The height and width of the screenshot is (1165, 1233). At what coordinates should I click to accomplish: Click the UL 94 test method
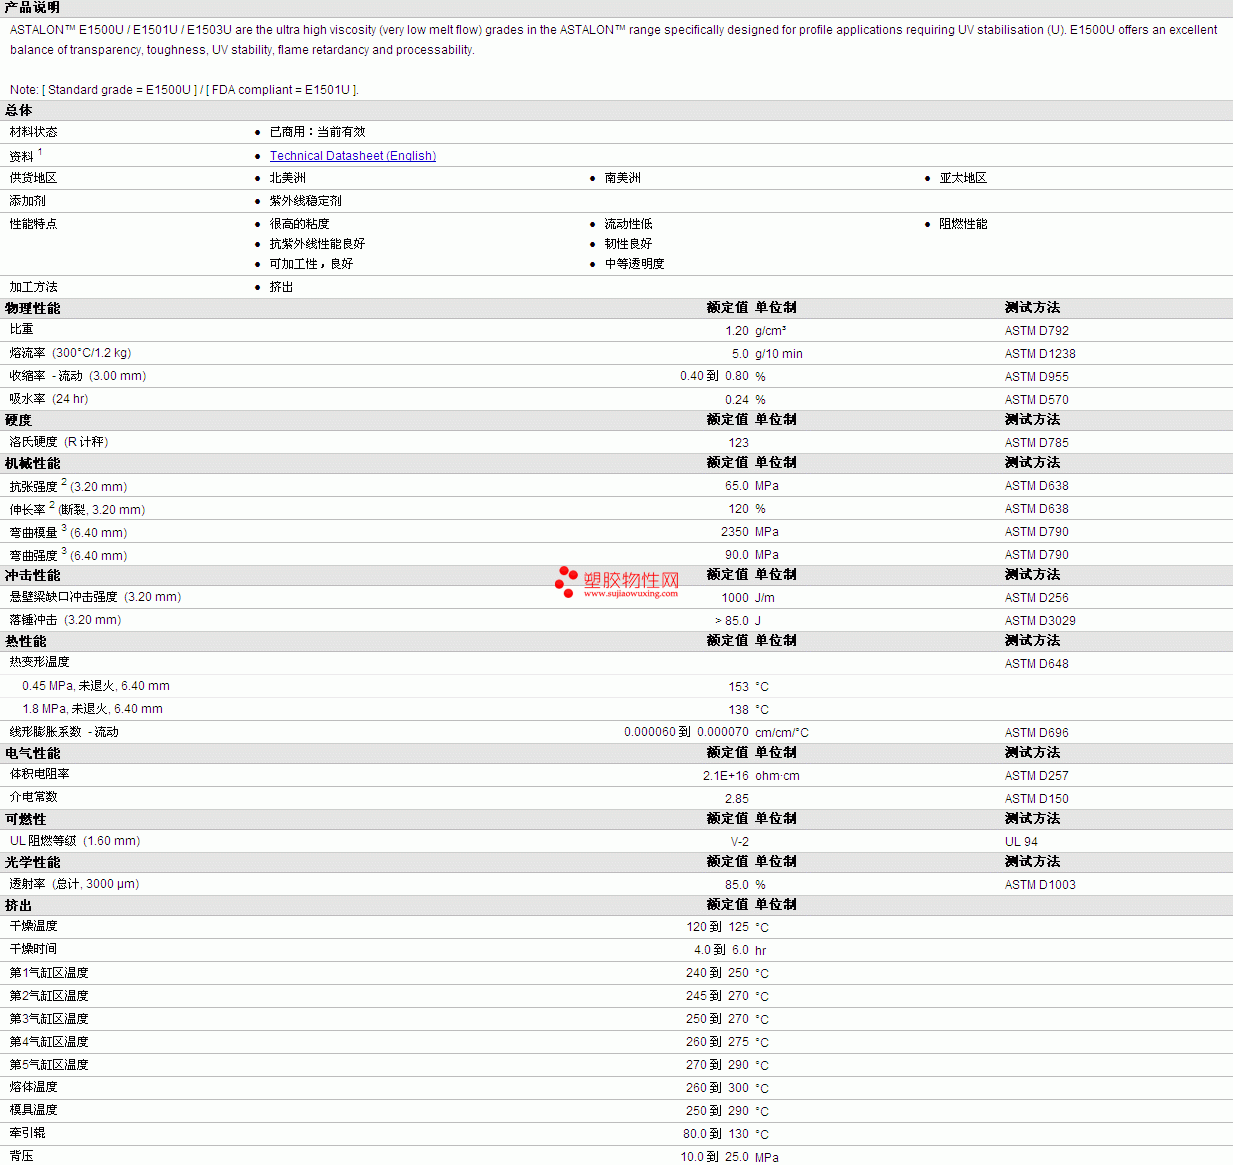coord(1022,842)
